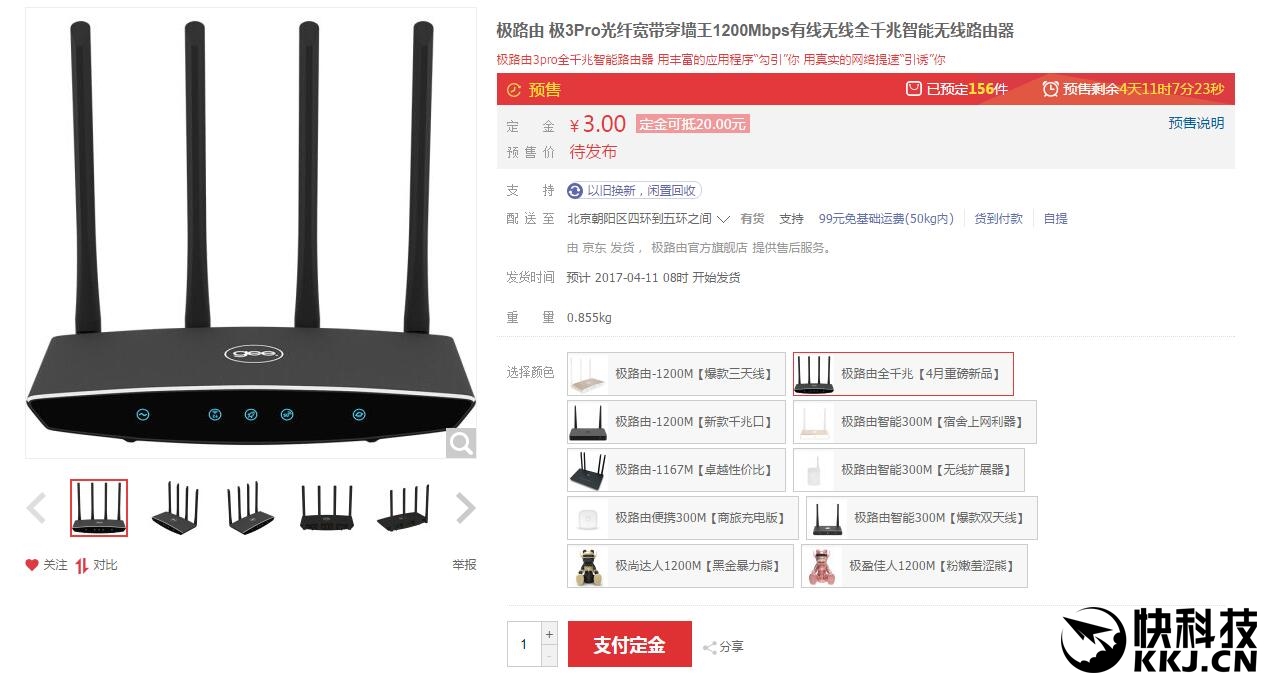Image resolution: width=1267 pixels, height=683 pixels.
Task: Select the second router thumbnail image
Action: [174, 508]
